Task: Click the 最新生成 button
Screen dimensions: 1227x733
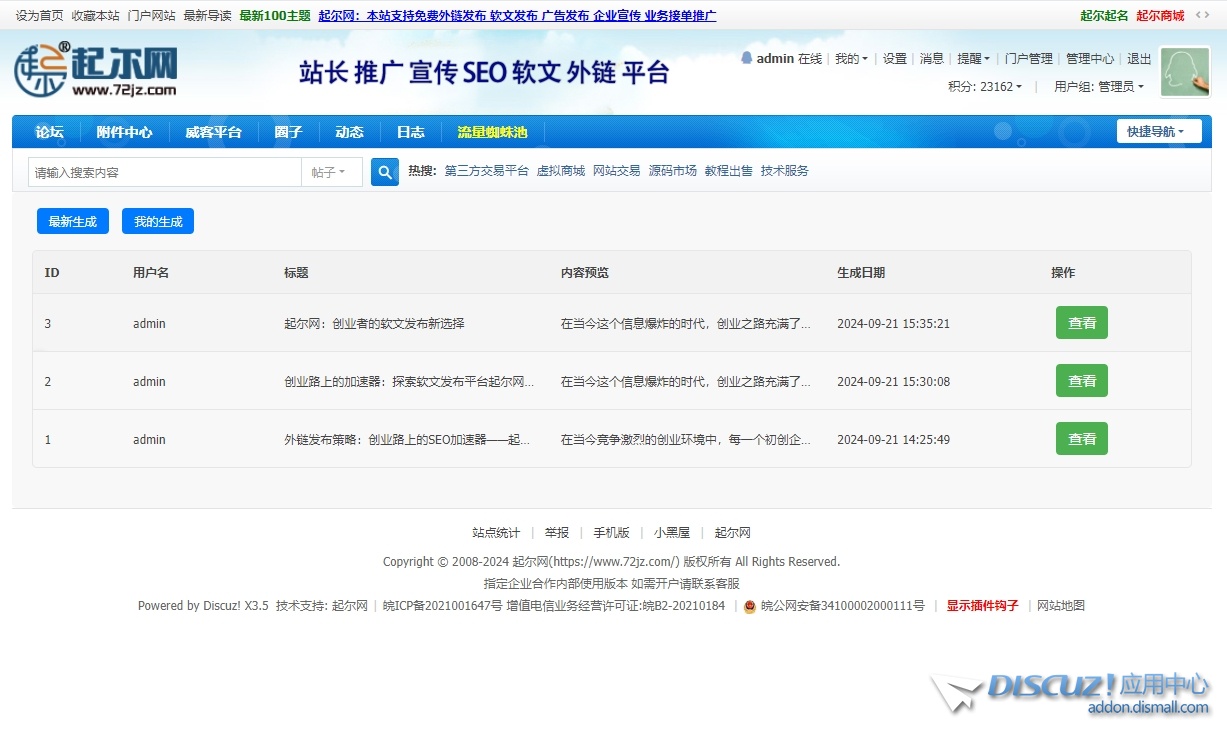Action: click(72, 221)
